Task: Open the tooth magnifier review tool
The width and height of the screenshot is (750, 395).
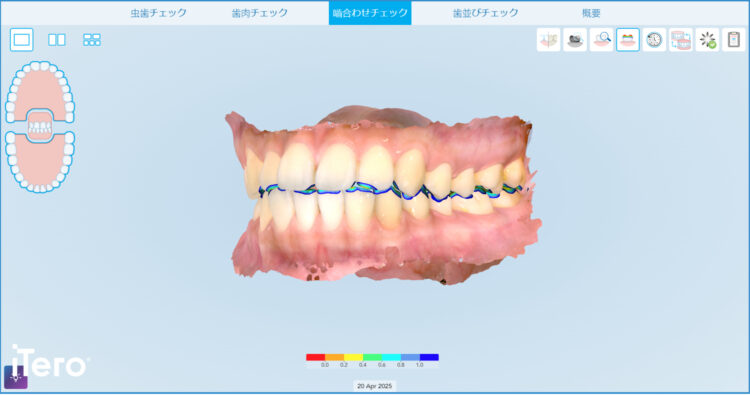Action: tap(601, 40)
